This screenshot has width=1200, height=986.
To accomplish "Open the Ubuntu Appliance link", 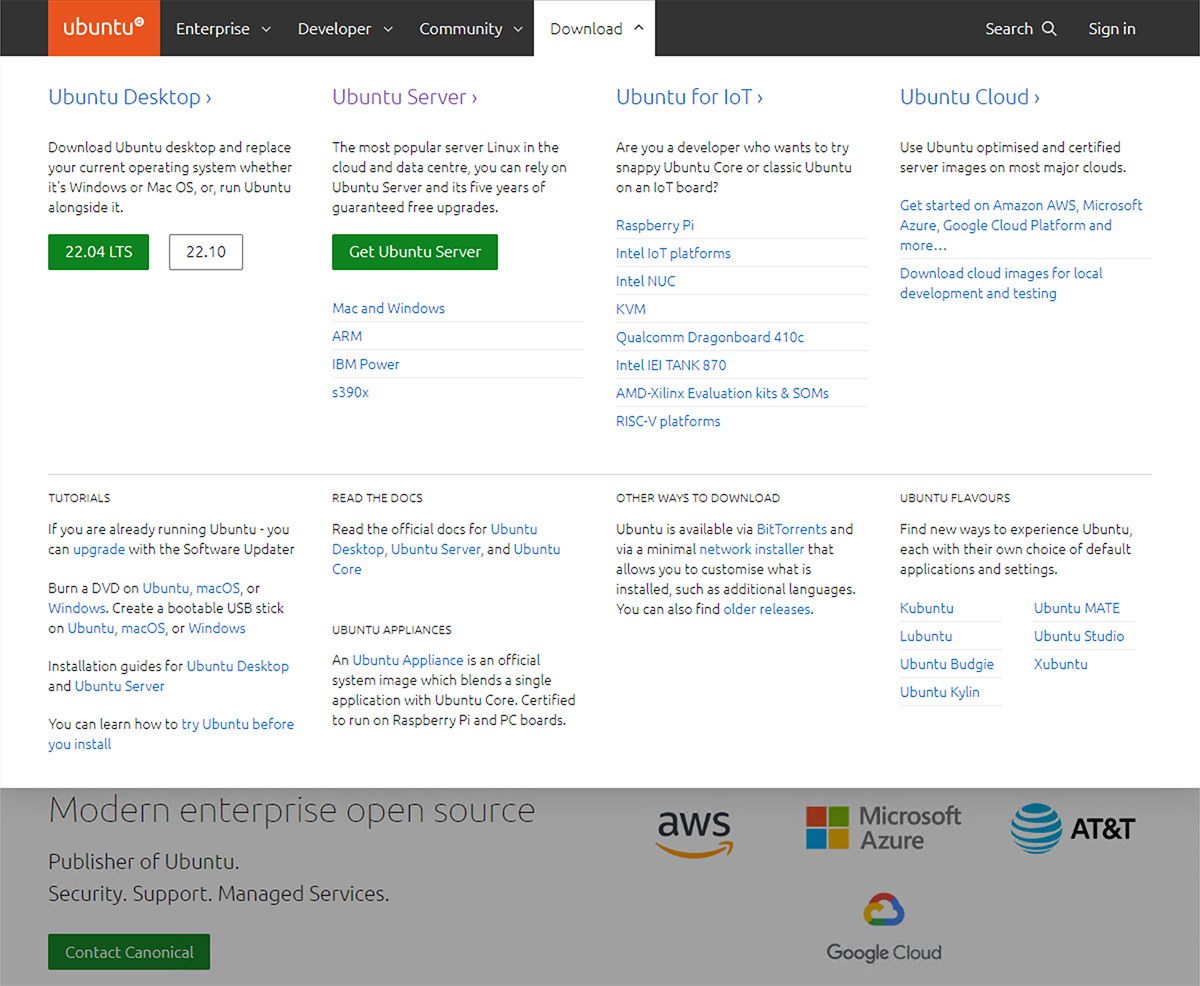I will click(x=408, y=660).
